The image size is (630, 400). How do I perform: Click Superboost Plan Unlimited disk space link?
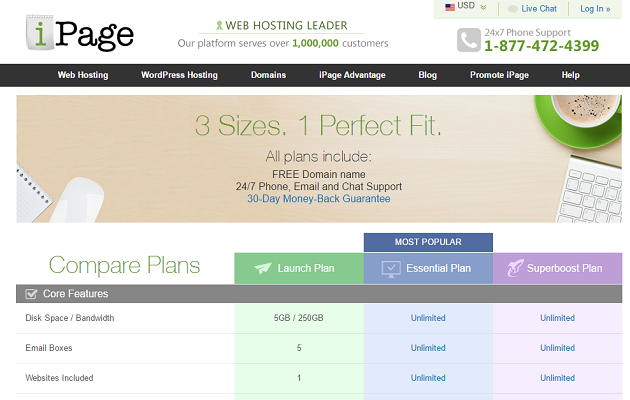(x=557, y=318)
